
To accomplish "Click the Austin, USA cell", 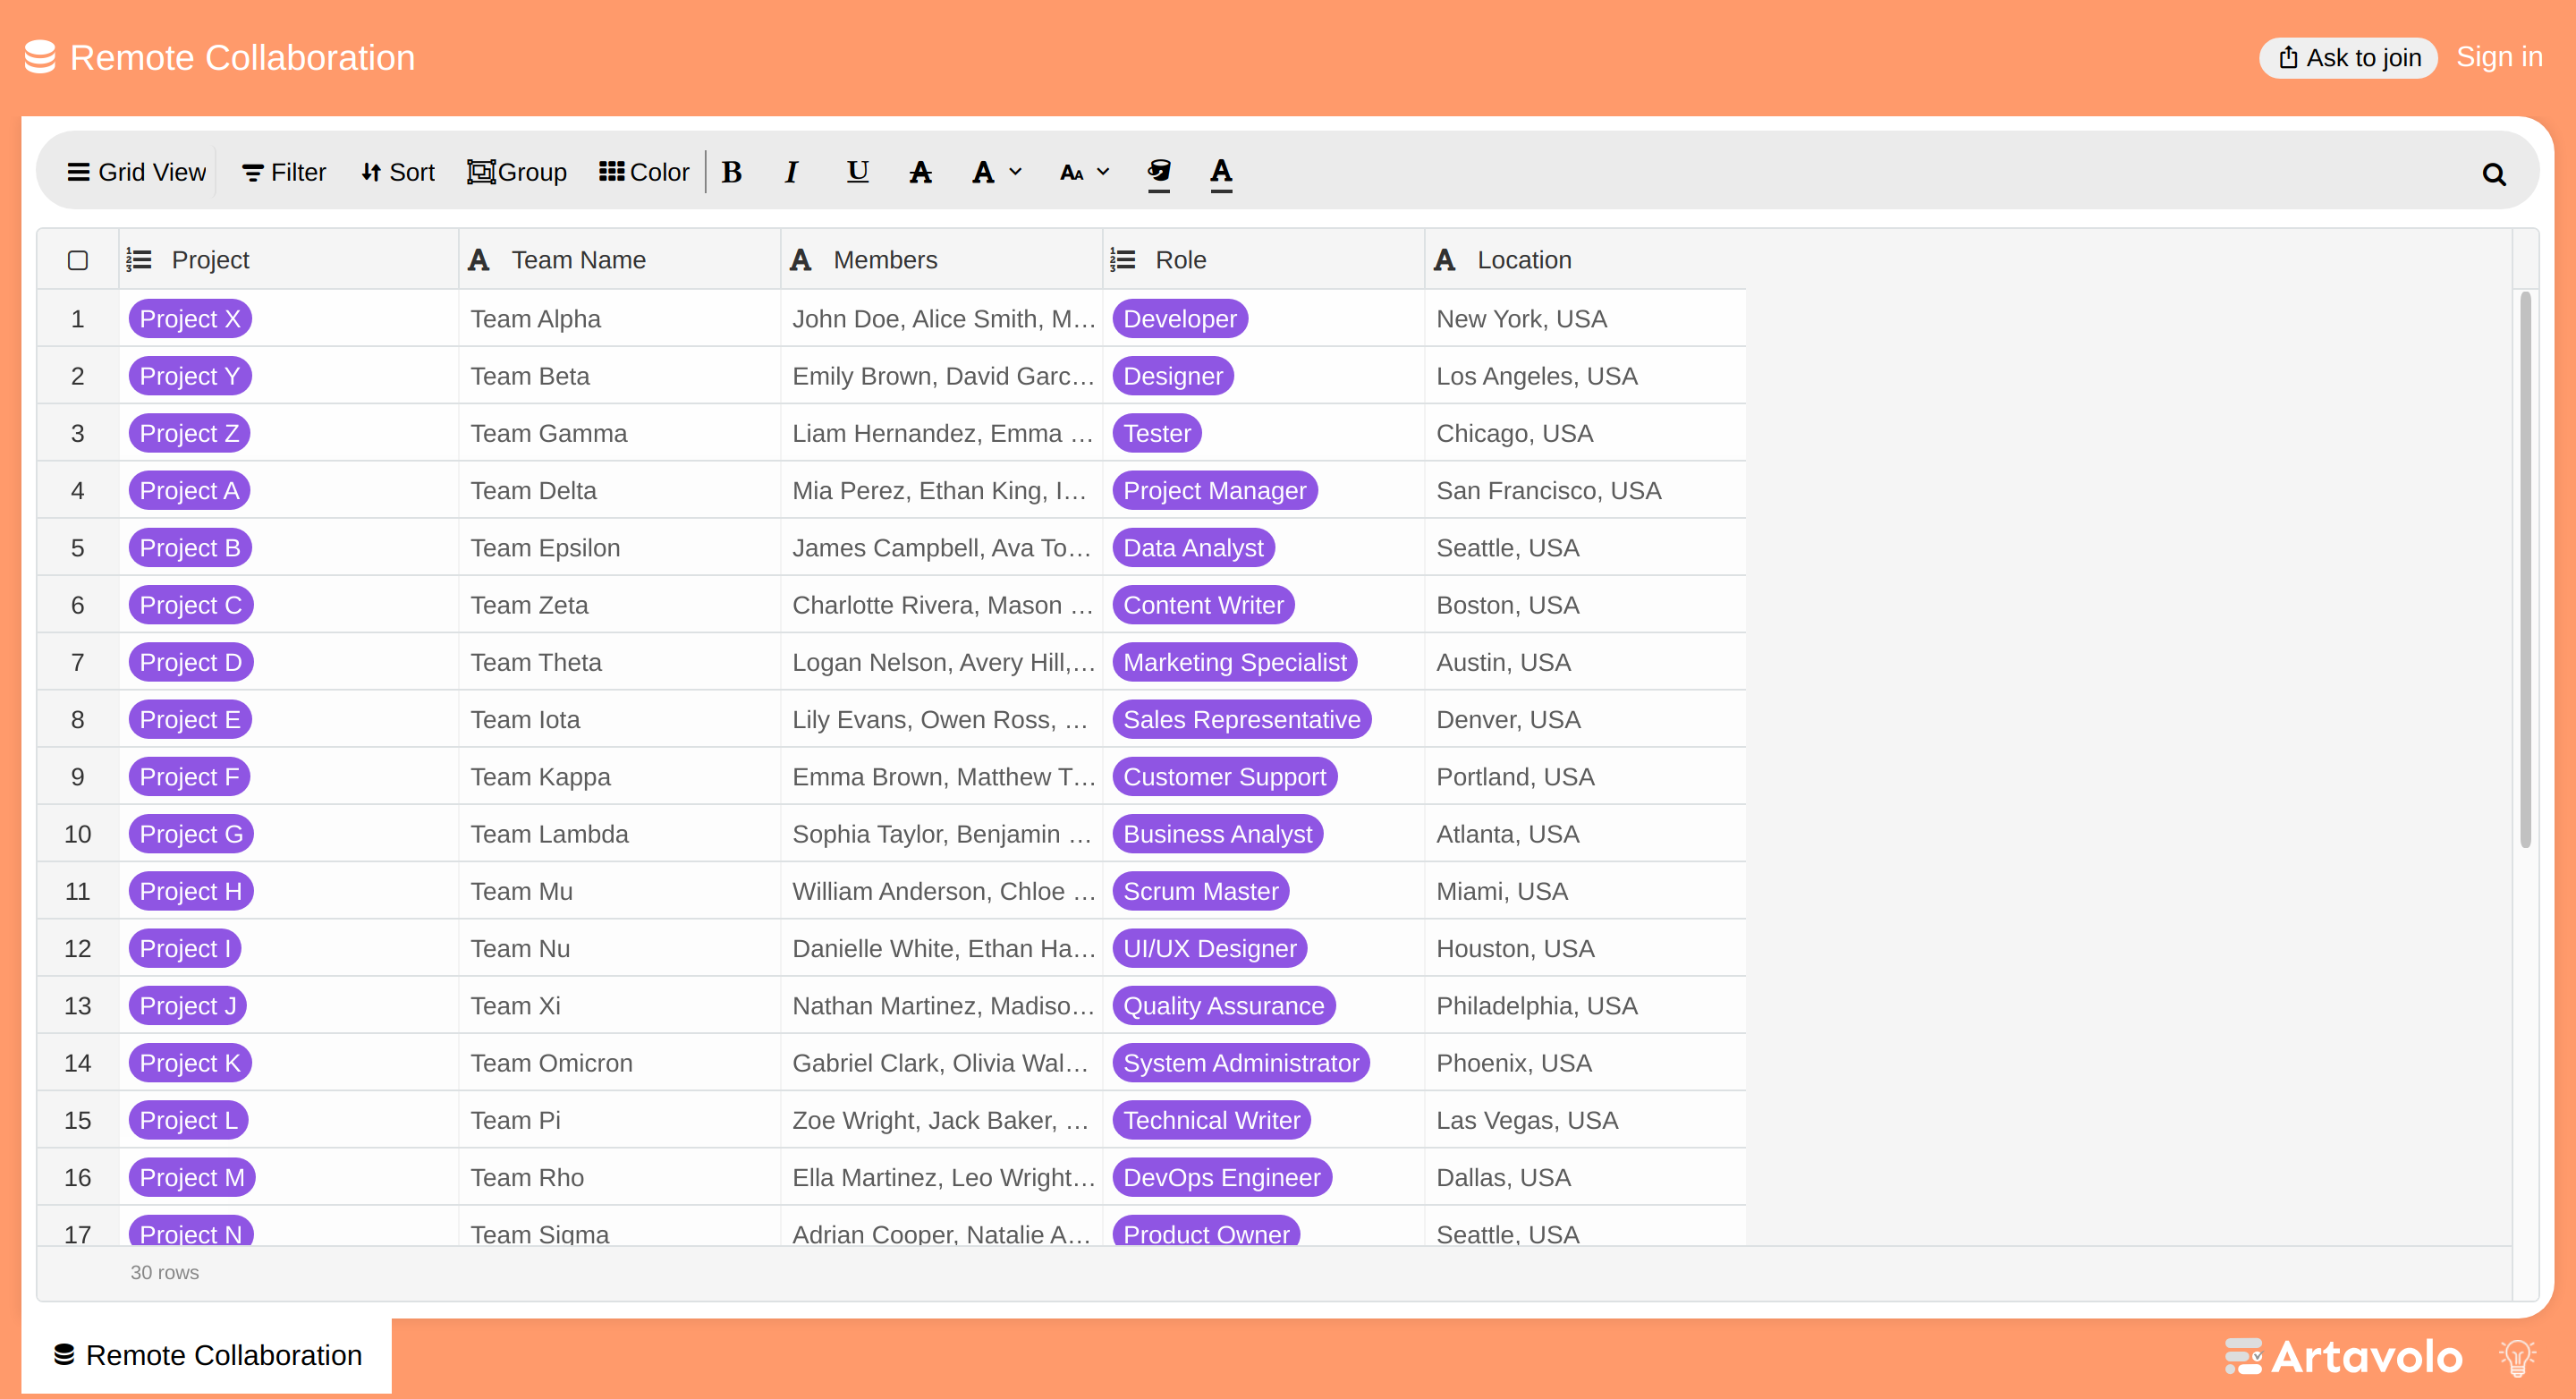I will (1585, 662).
